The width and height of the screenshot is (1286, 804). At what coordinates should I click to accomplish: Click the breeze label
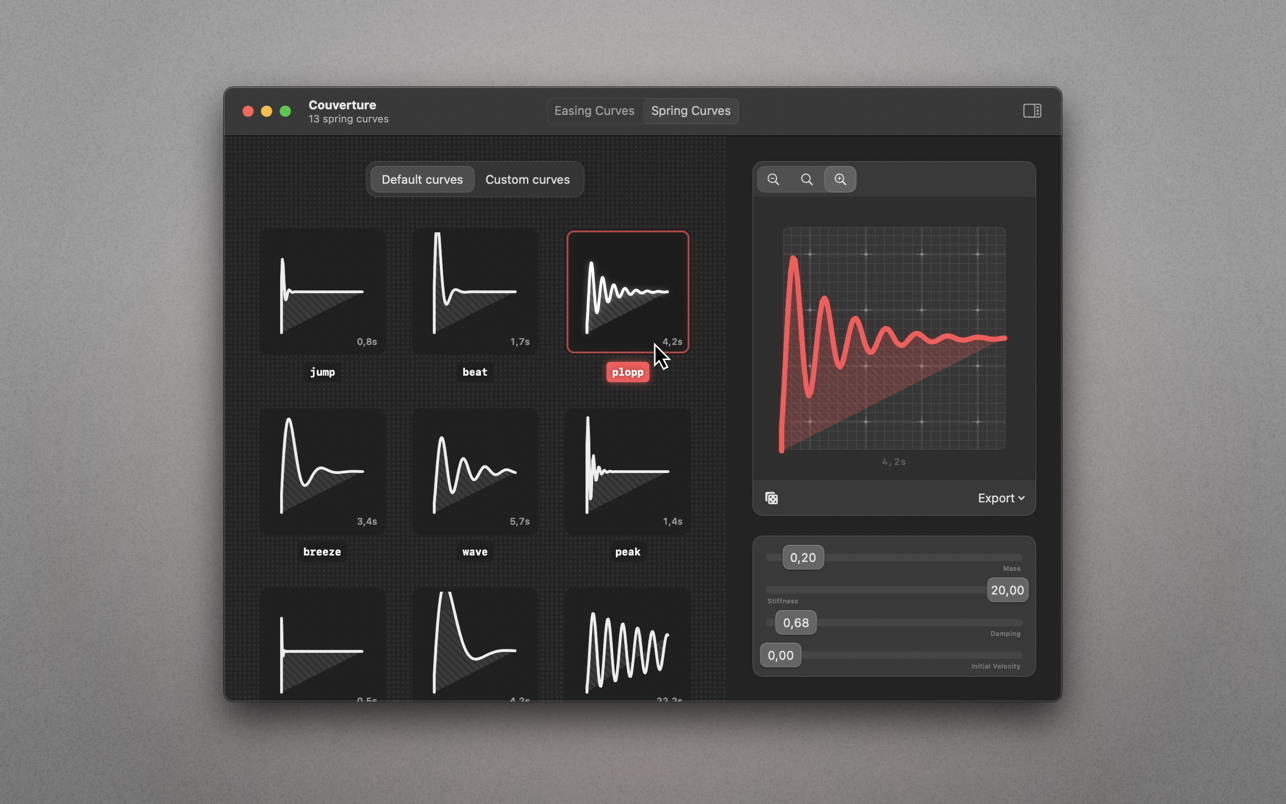[322, 552]
